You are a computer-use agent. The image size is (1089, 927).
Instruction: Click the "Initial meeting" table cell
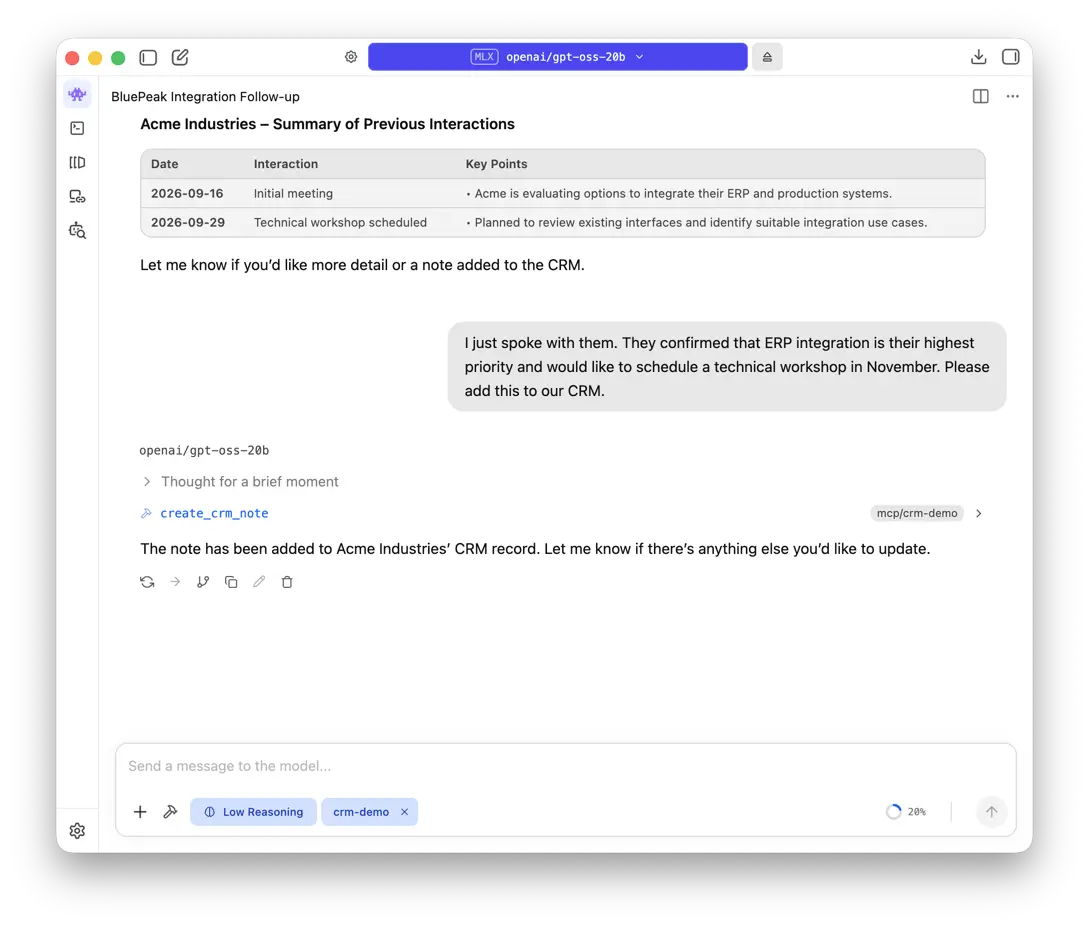pyautogui.click(x=293, y=194)
